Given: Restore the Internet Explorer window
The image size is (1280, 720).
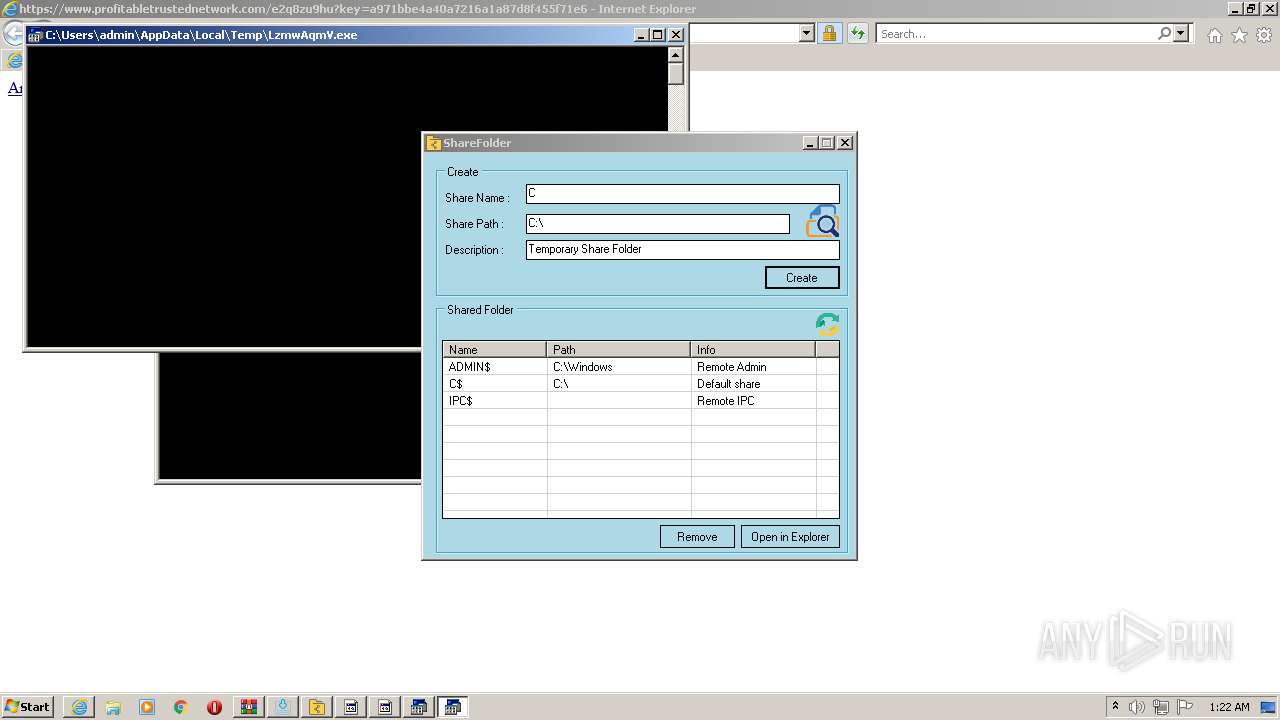Looking at the screenshot, I should (1251, 8).
